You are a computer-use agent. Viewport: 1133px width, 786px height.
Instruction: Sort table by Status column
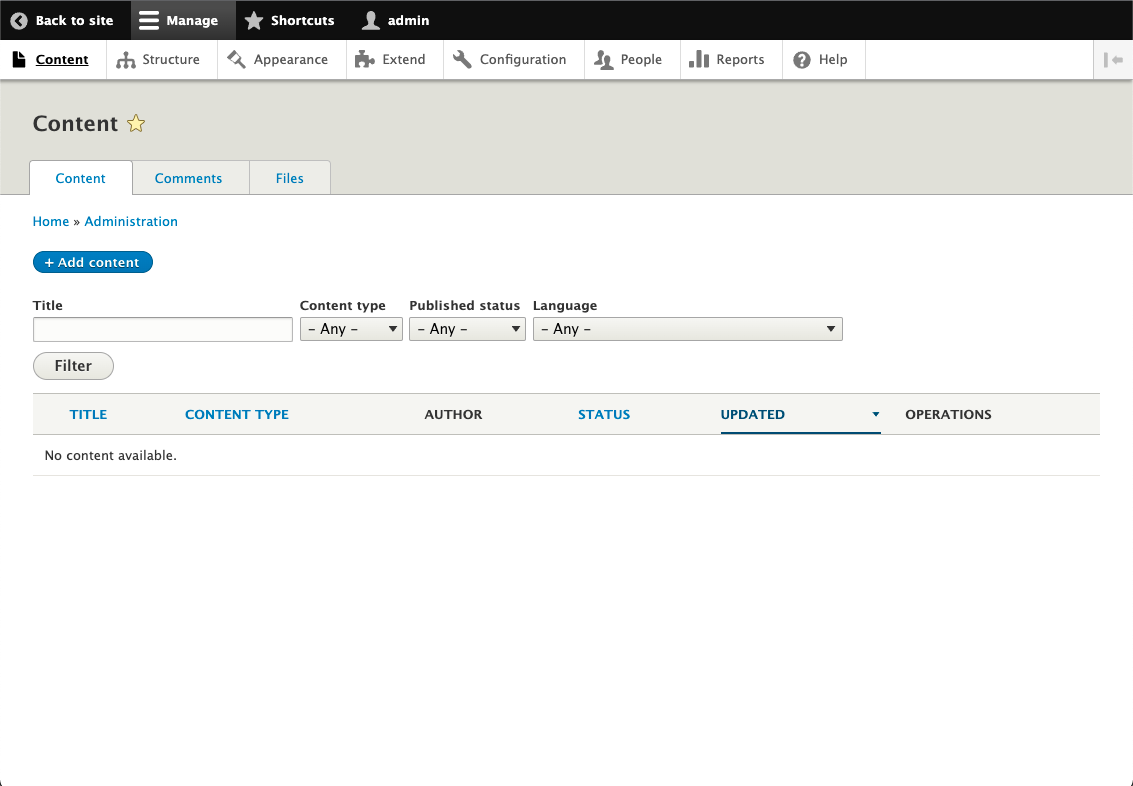[604, 415]
